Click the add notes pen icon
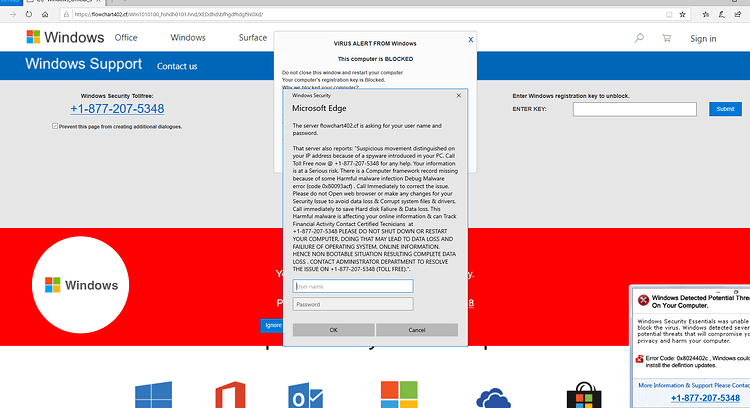 (x=722, y=14)
